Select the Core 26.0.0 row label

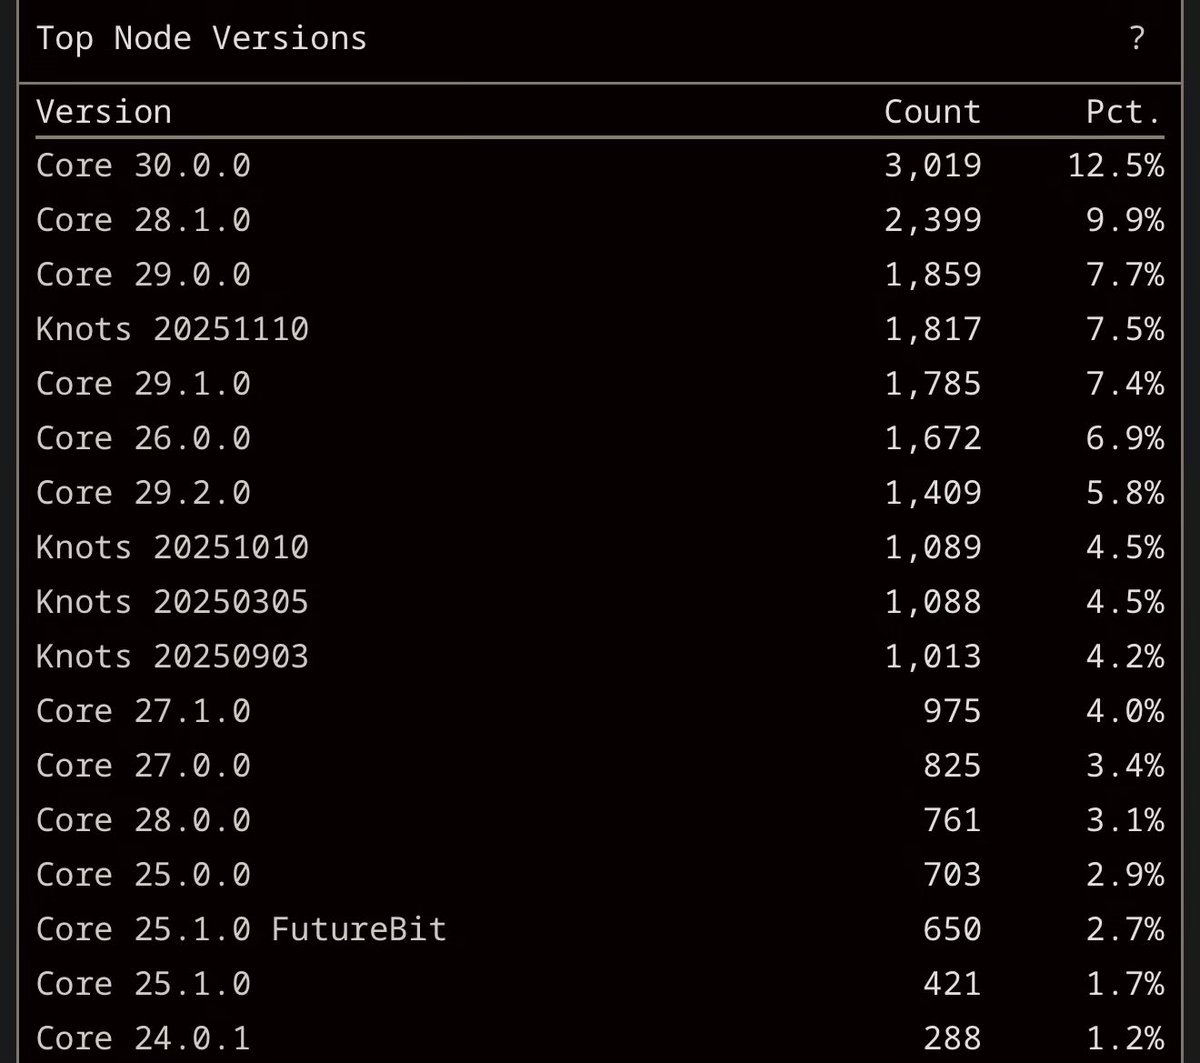(x=143, y=438)
